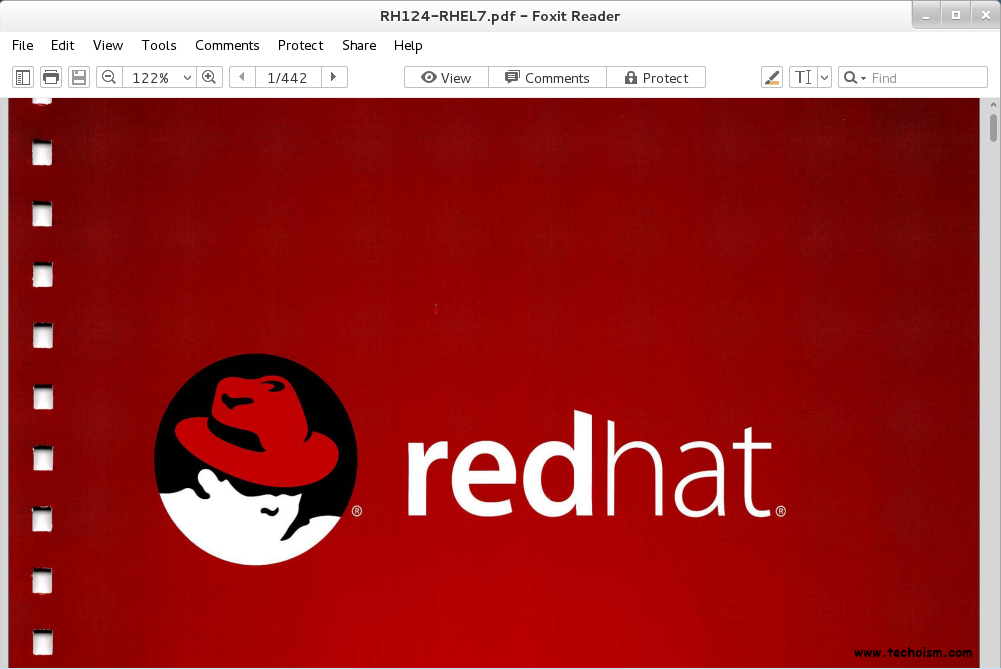The width and height of the screenshot is (1001, 669).
Task: Open the Tools menu
Action: [x=159, y=45]
